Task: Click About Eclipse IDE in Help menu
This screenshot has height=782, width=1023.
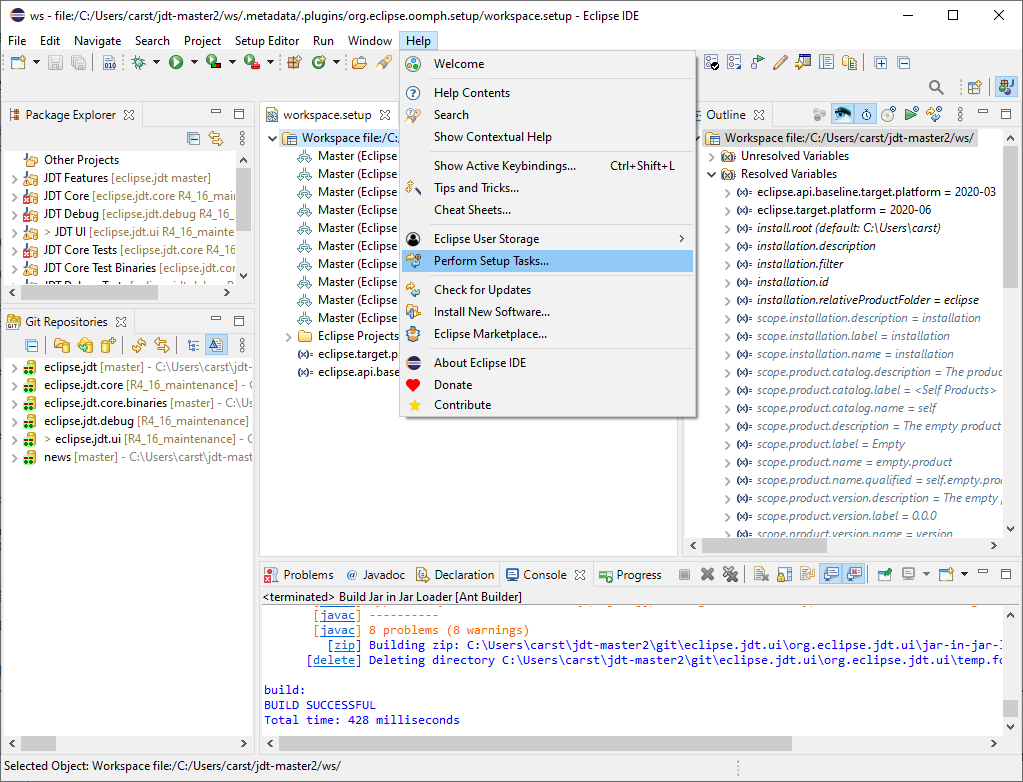Action: click(x=547, y=363)
